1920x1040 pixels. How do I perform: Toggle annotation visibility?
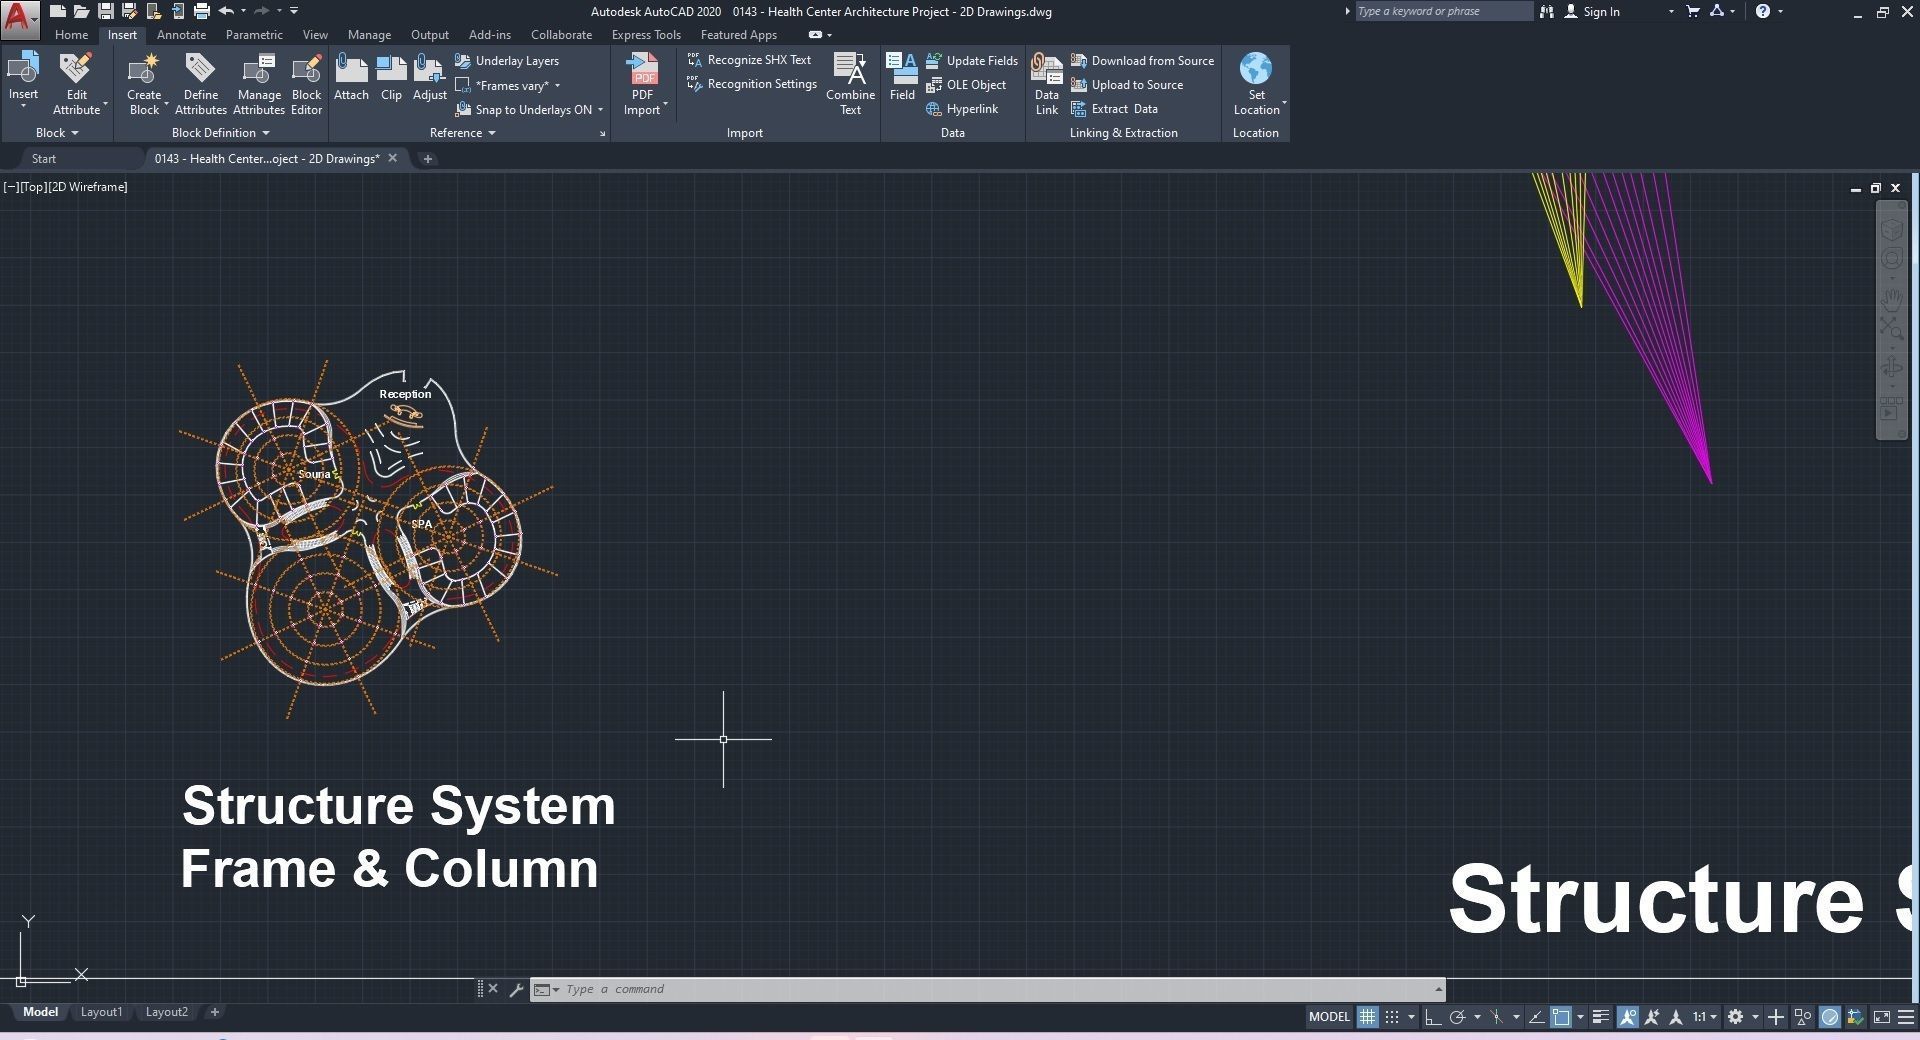click(1628, 1017)
